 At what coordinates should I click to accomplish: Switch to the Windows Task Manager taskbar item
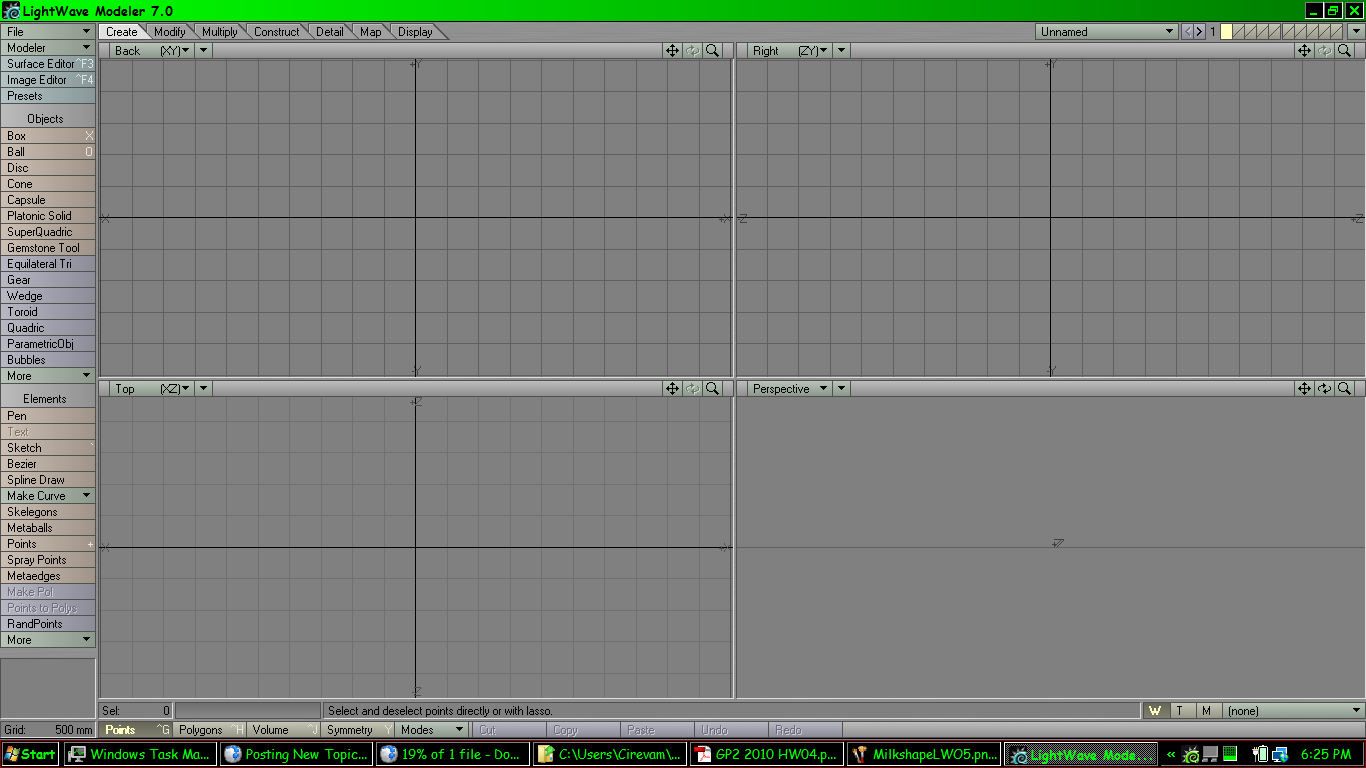(141, 754)
